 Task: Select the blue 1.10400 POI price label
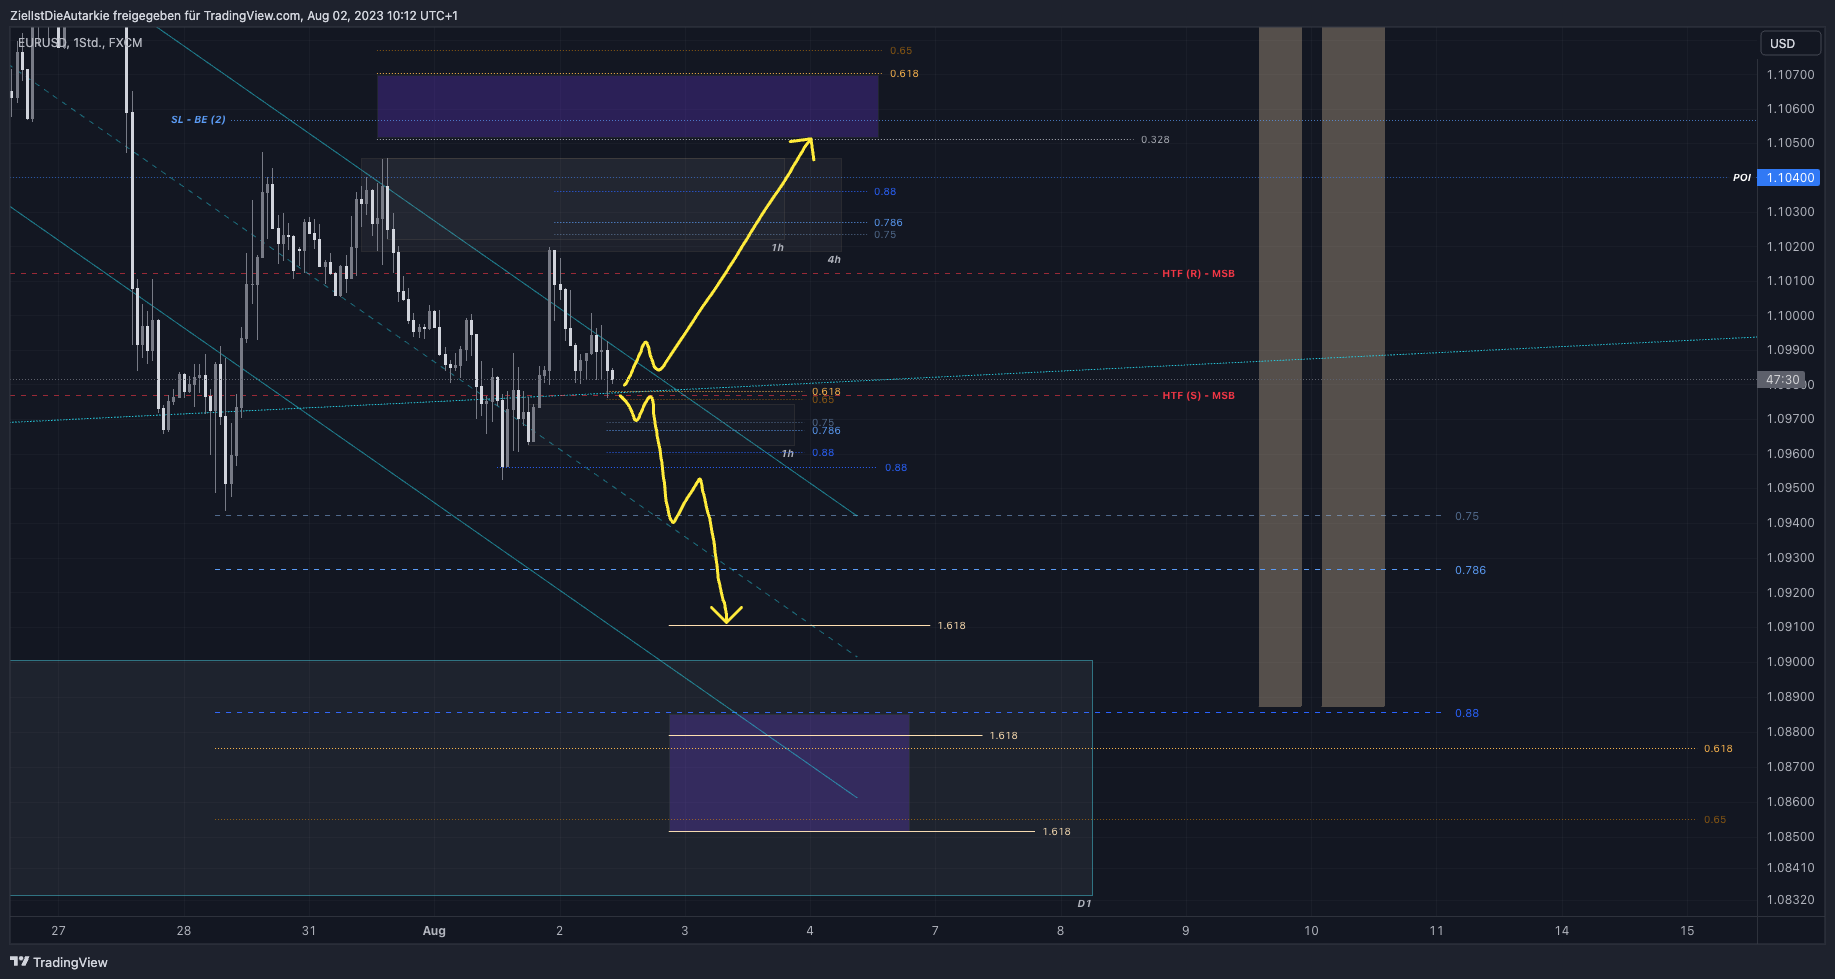point(1788,177)
